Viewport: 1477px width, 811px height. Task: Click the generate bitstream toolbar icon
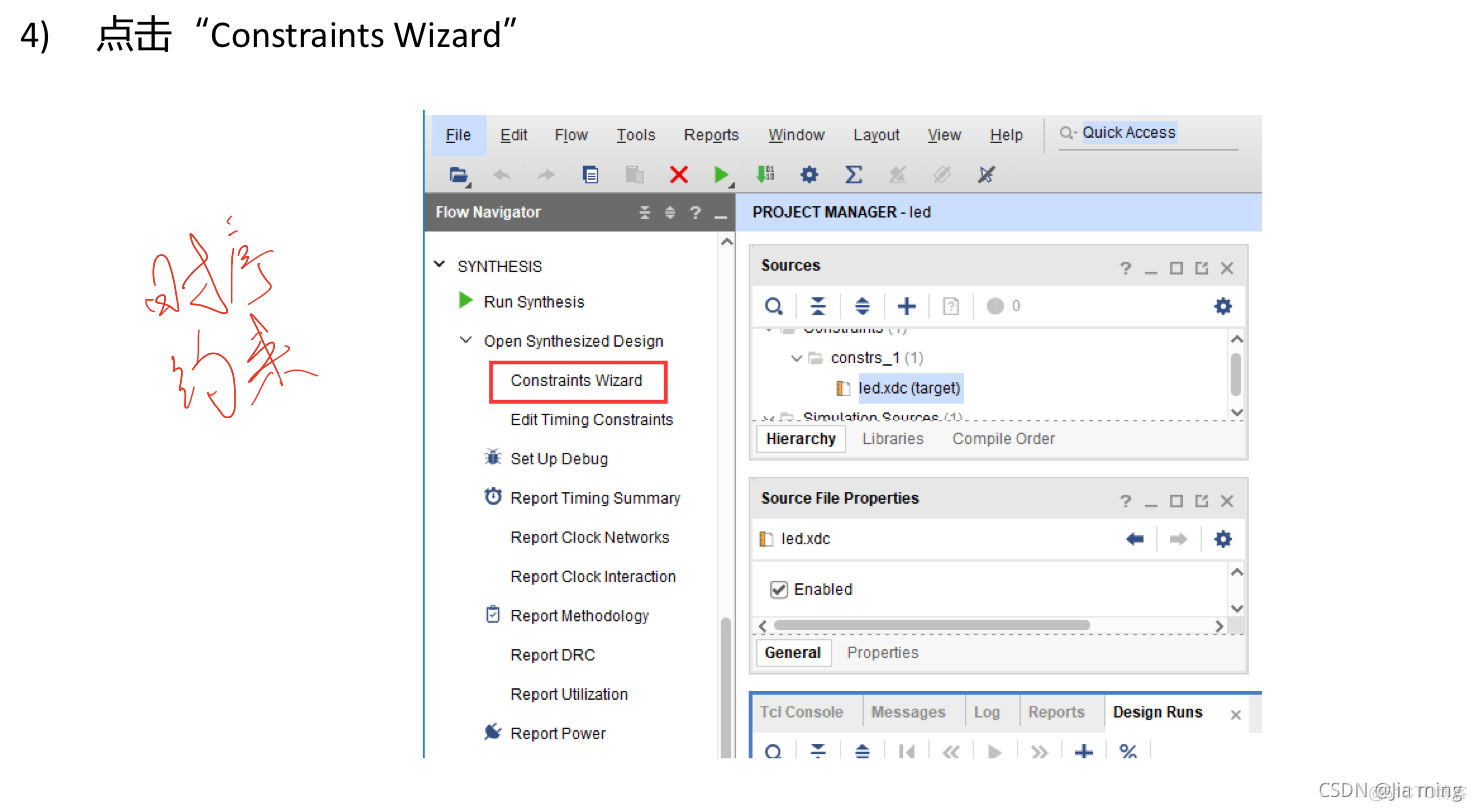[x=765, y=174]
